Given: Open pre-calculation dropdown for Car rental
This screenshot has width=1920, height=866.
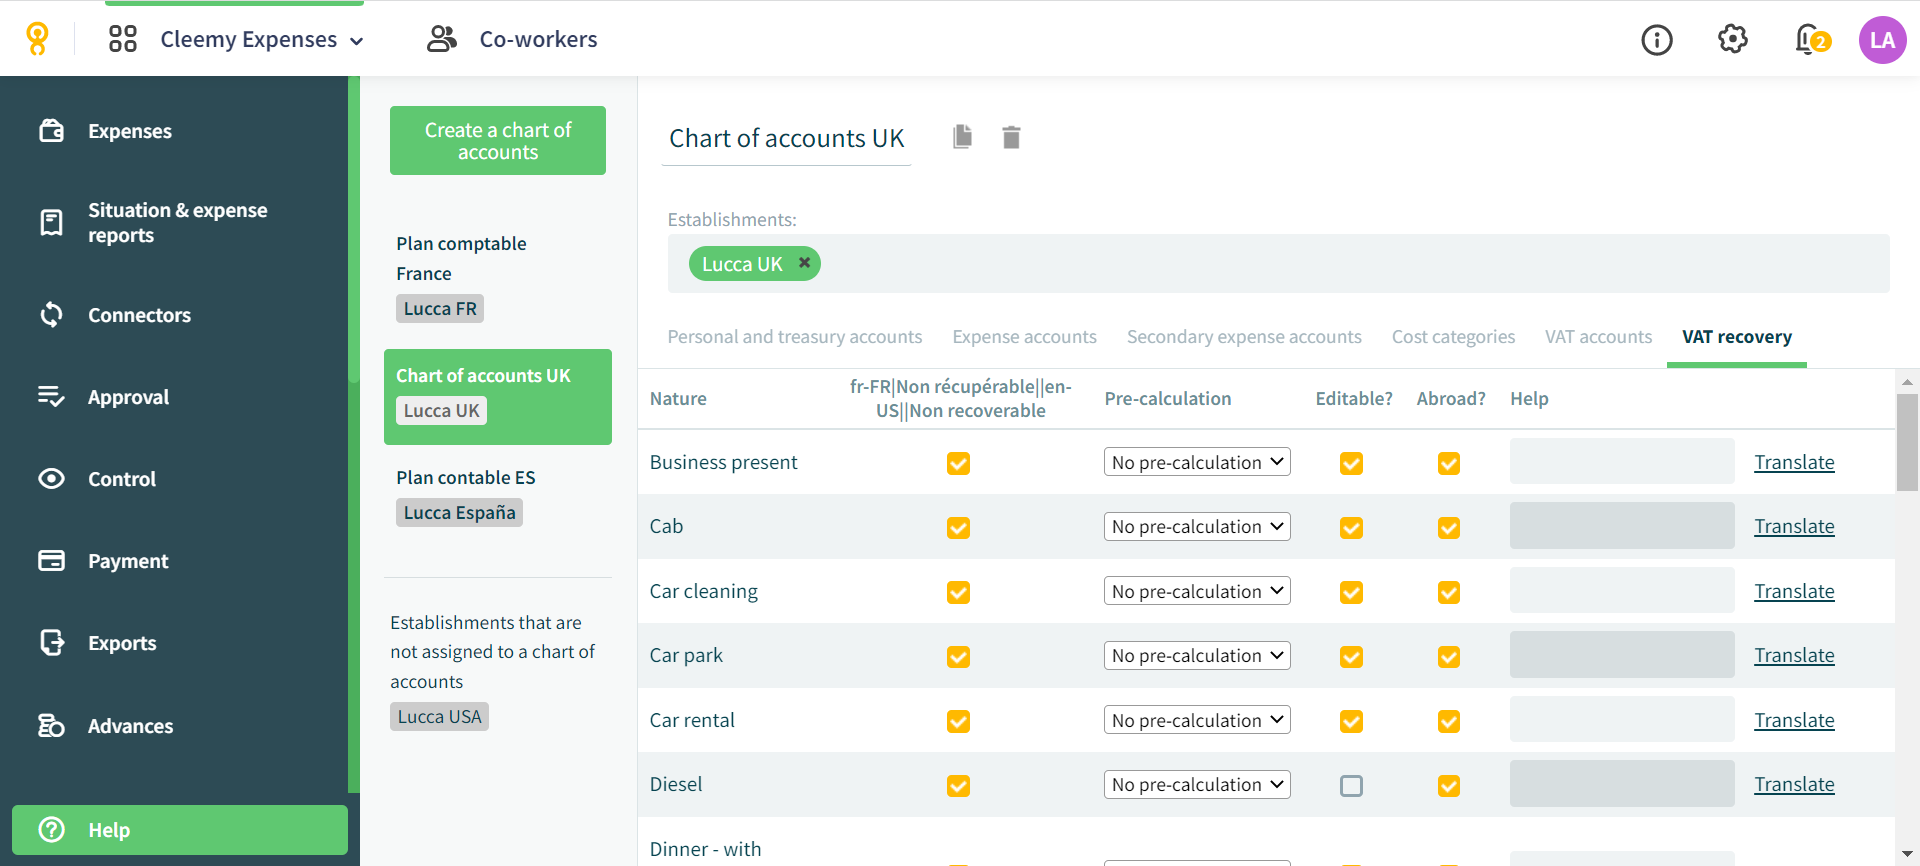Looking at the screenshot, I should (1197, 720).
